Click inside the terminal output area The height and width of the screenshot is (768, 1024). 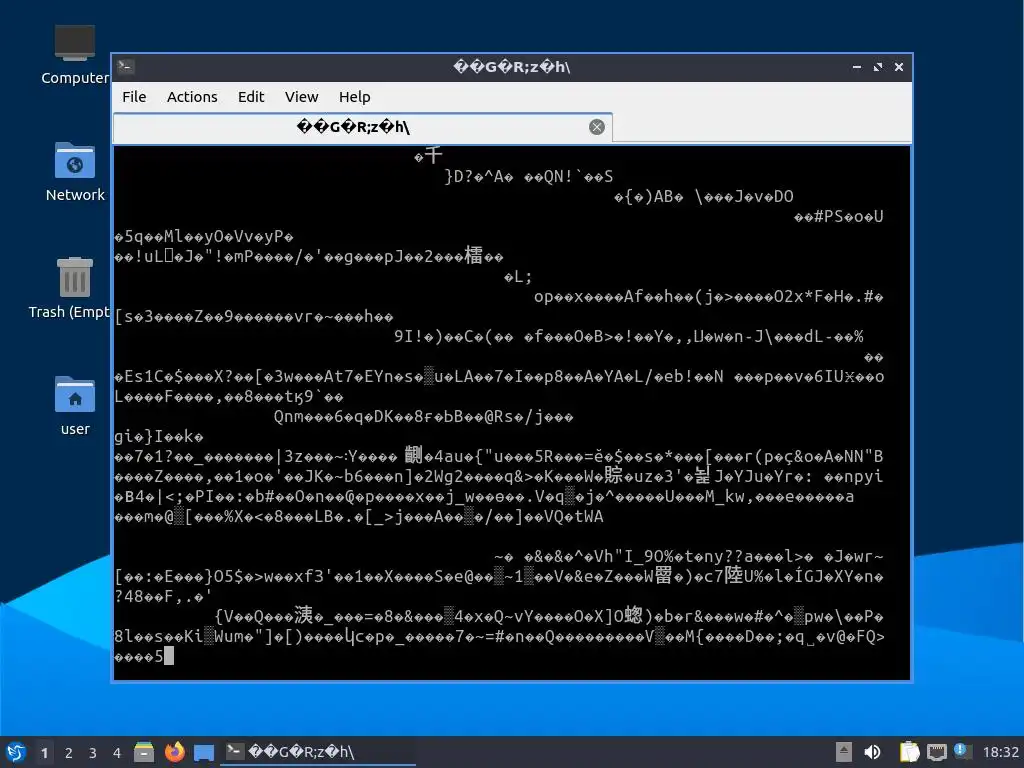click(x=511, y=413)
